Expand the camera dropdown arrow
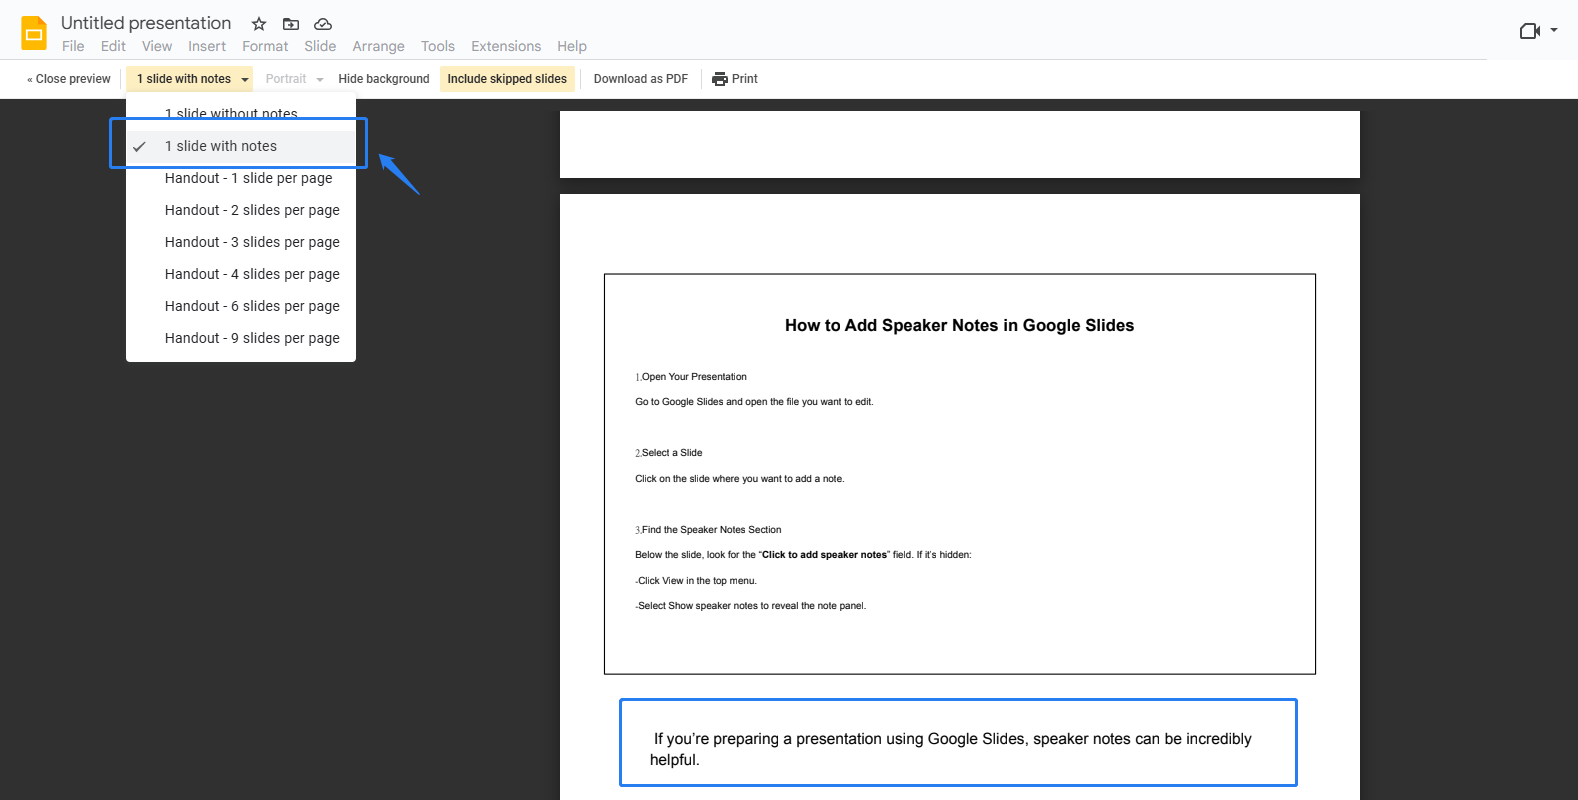The image size is (1578, 800). coord(1554,30)
